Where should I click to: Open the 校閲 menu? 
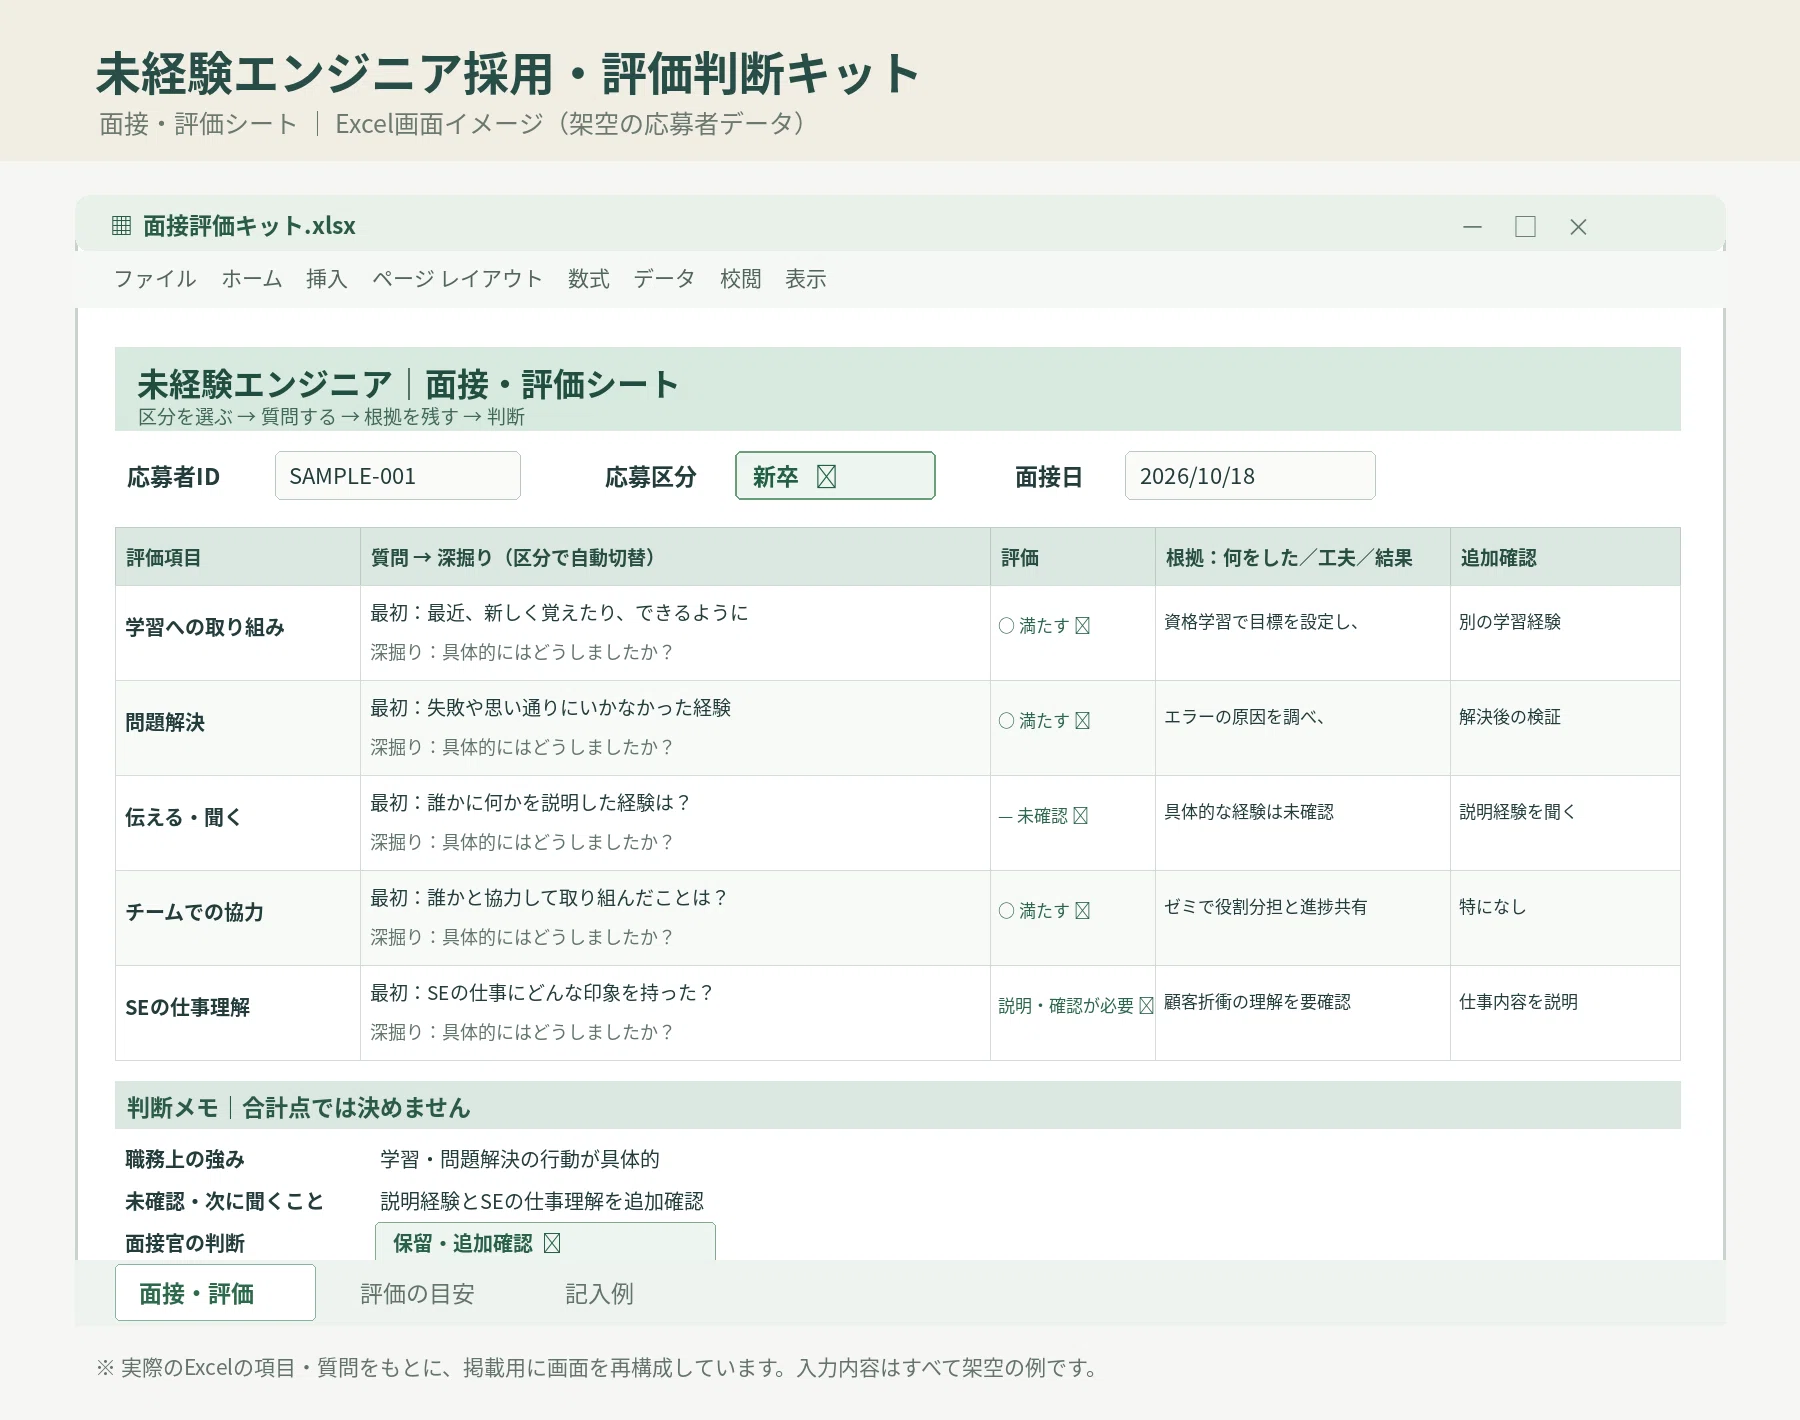[741, 279]
